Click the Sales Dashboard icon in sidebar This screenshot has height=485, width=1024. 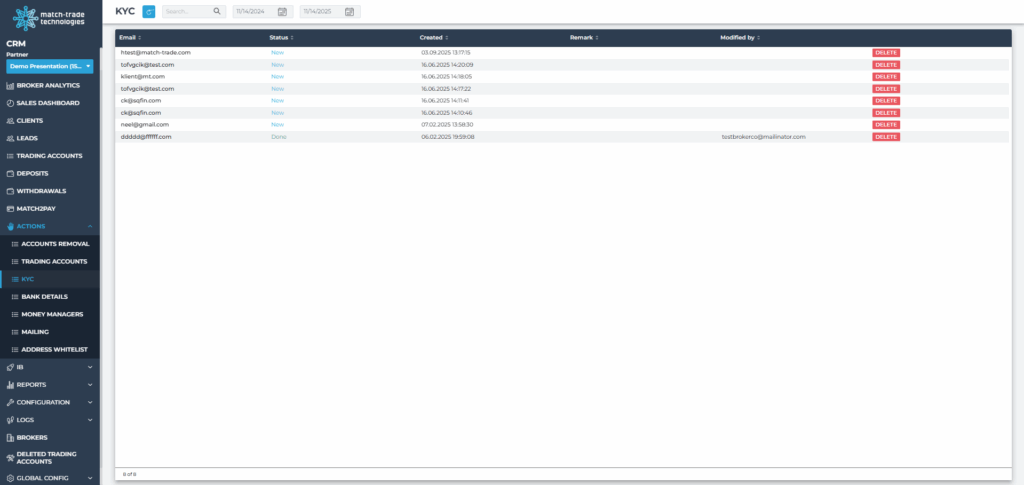pos(9,103)
